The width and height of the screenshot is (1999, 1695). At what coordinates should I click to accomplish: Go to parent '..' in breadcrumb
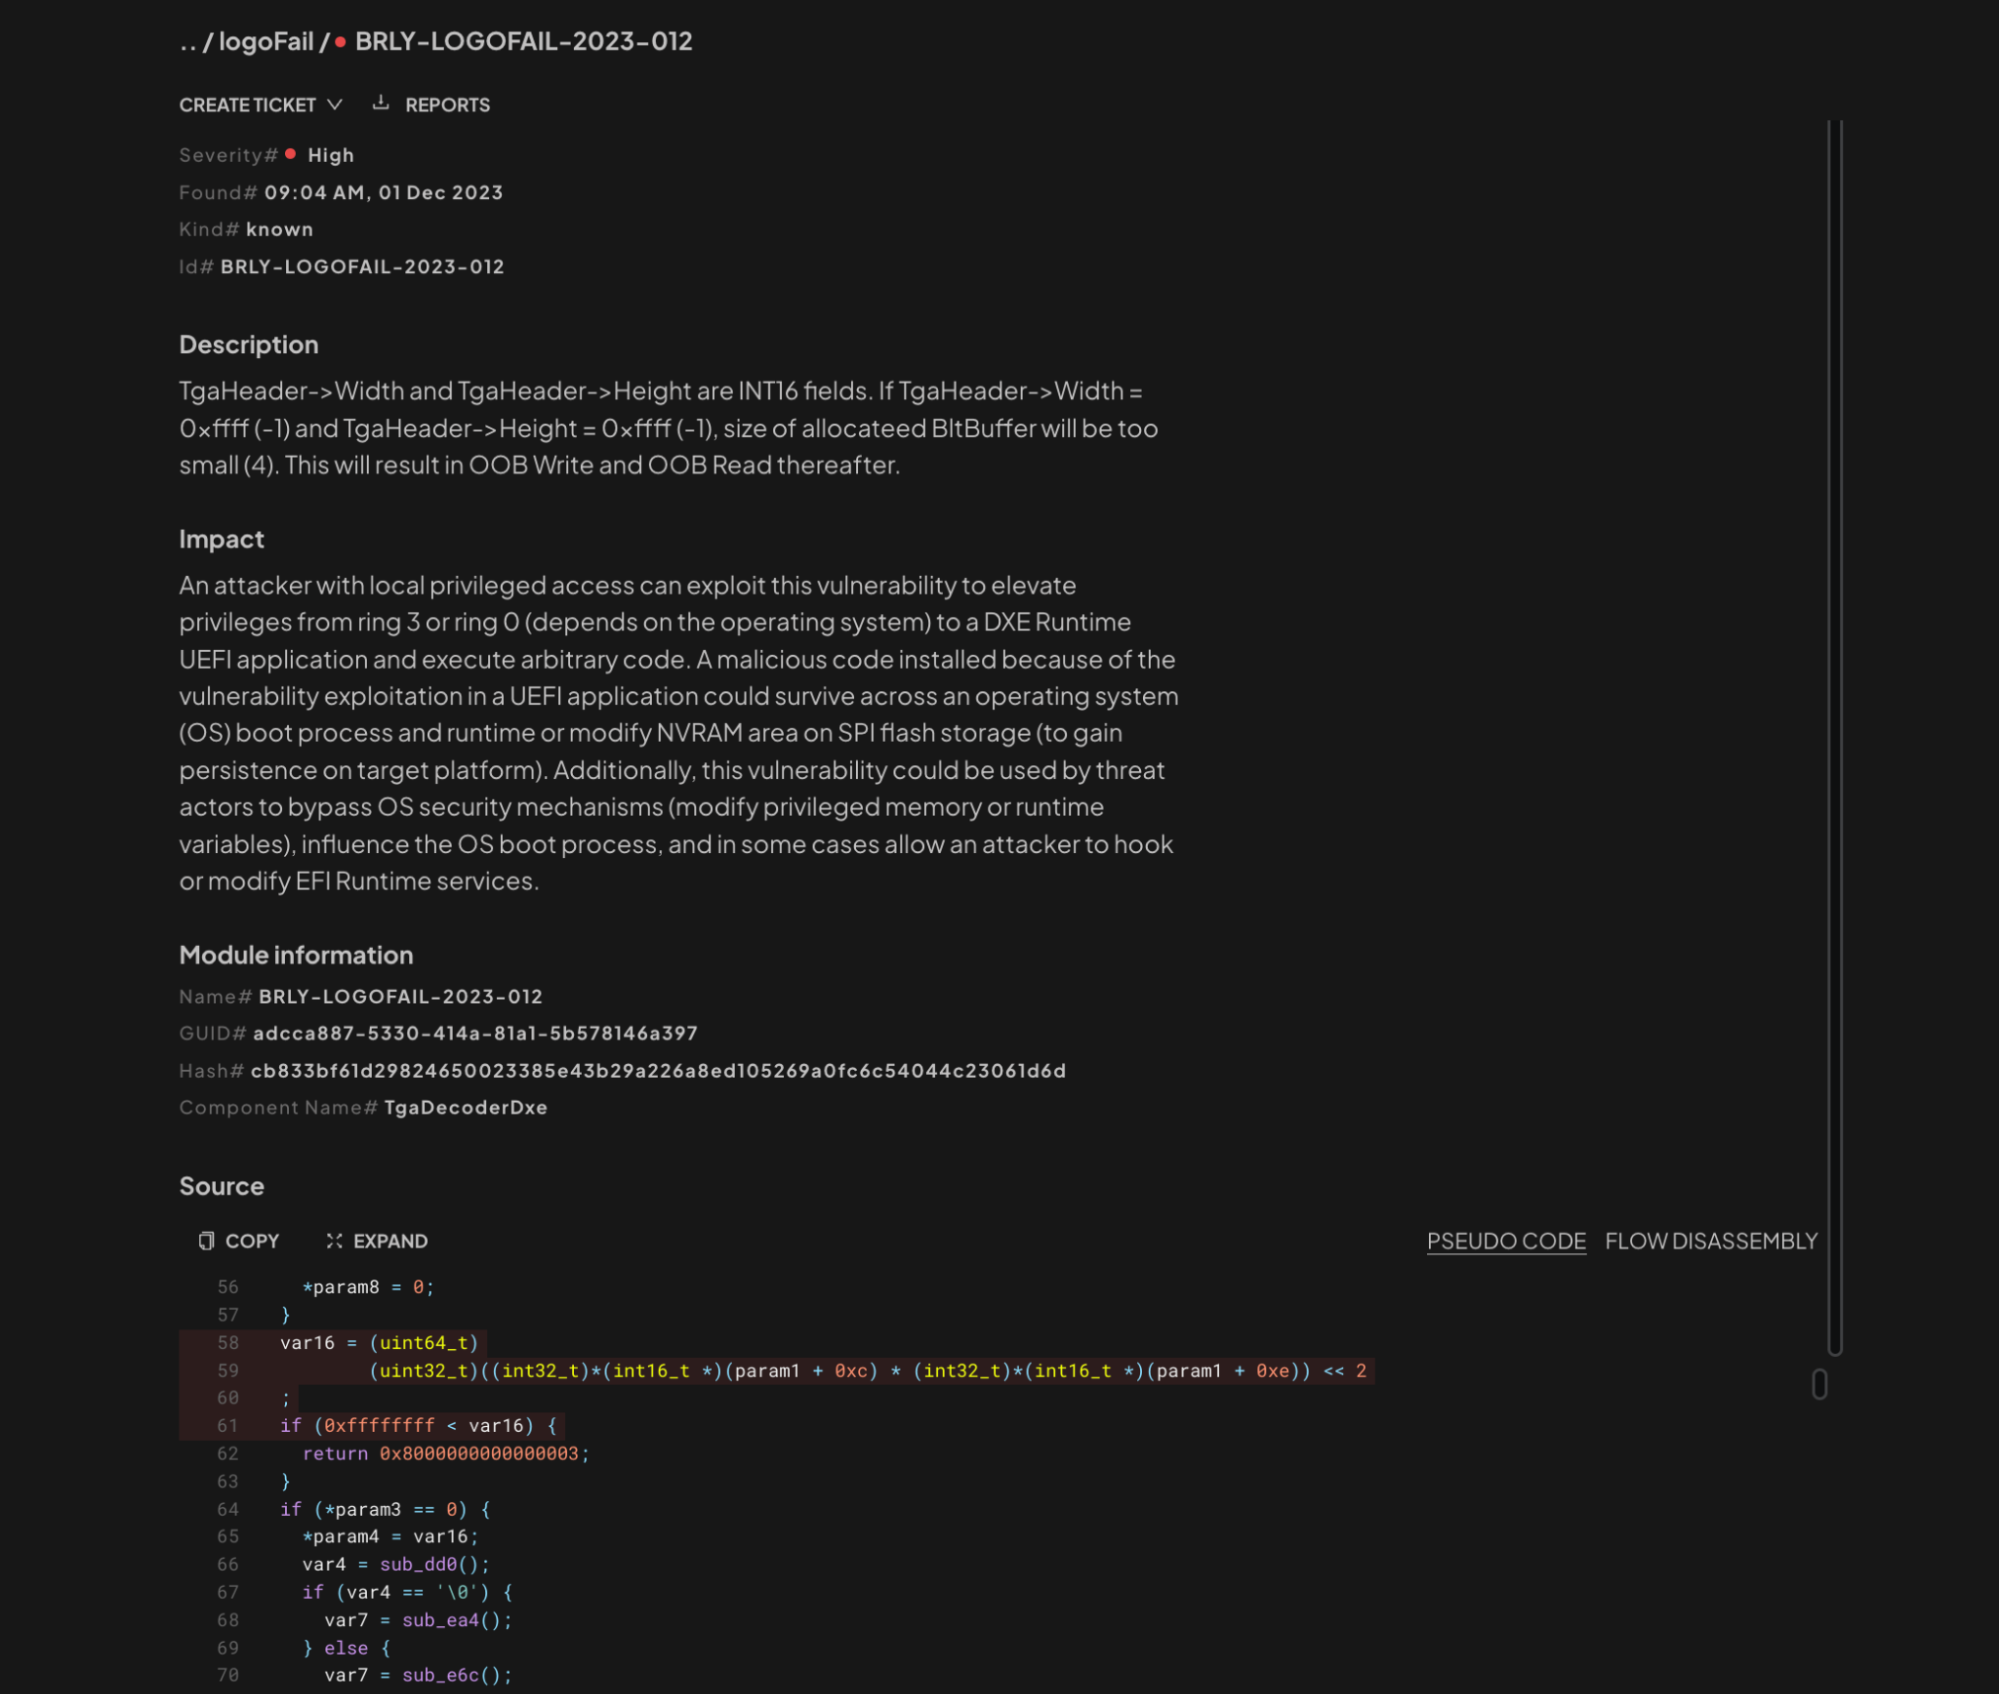coord(187,42)
